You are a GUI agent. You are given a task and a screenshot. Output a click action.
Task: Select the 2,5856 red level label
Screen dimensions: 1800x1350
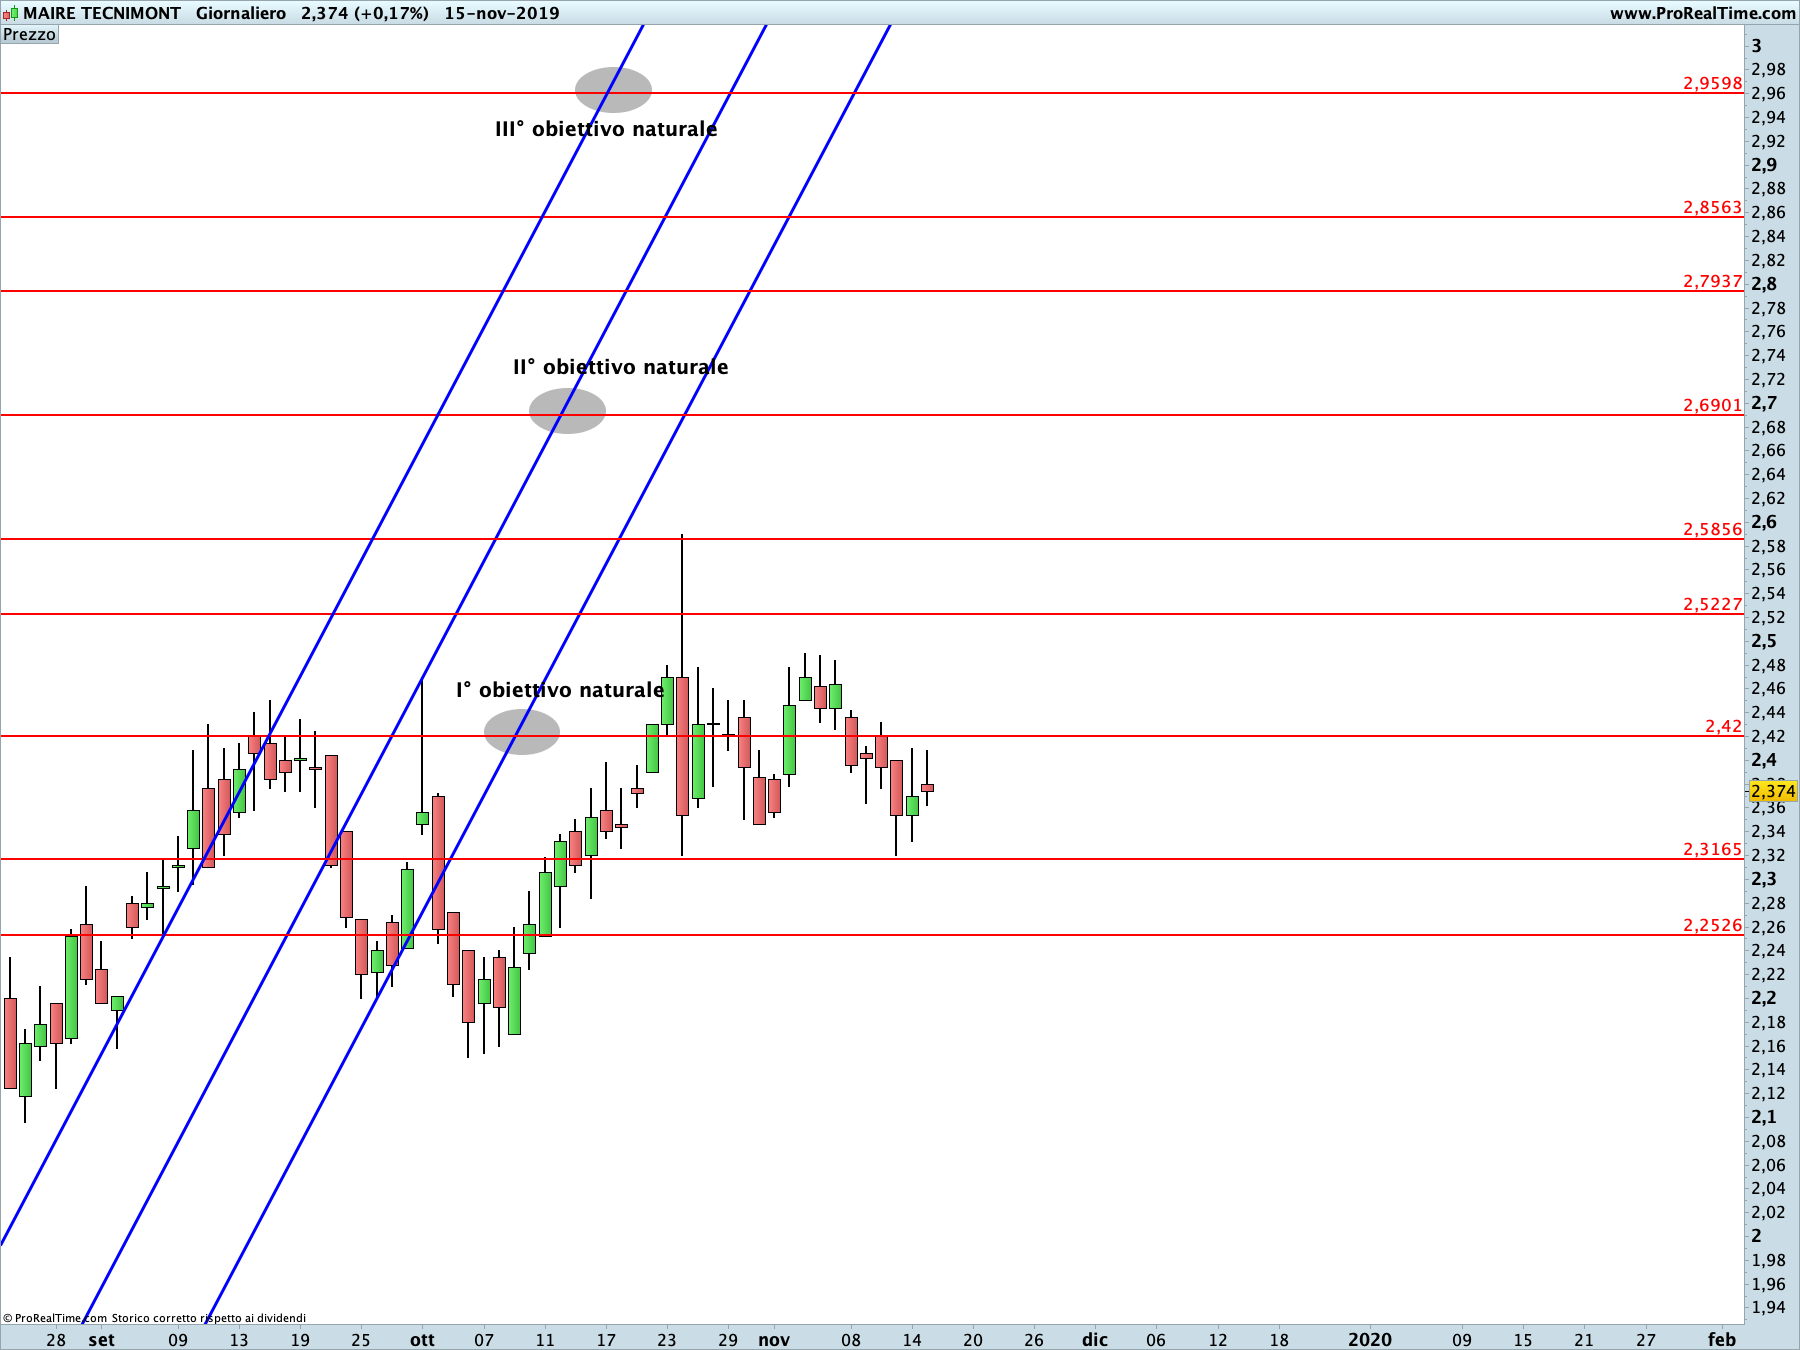click(1713, 529)
